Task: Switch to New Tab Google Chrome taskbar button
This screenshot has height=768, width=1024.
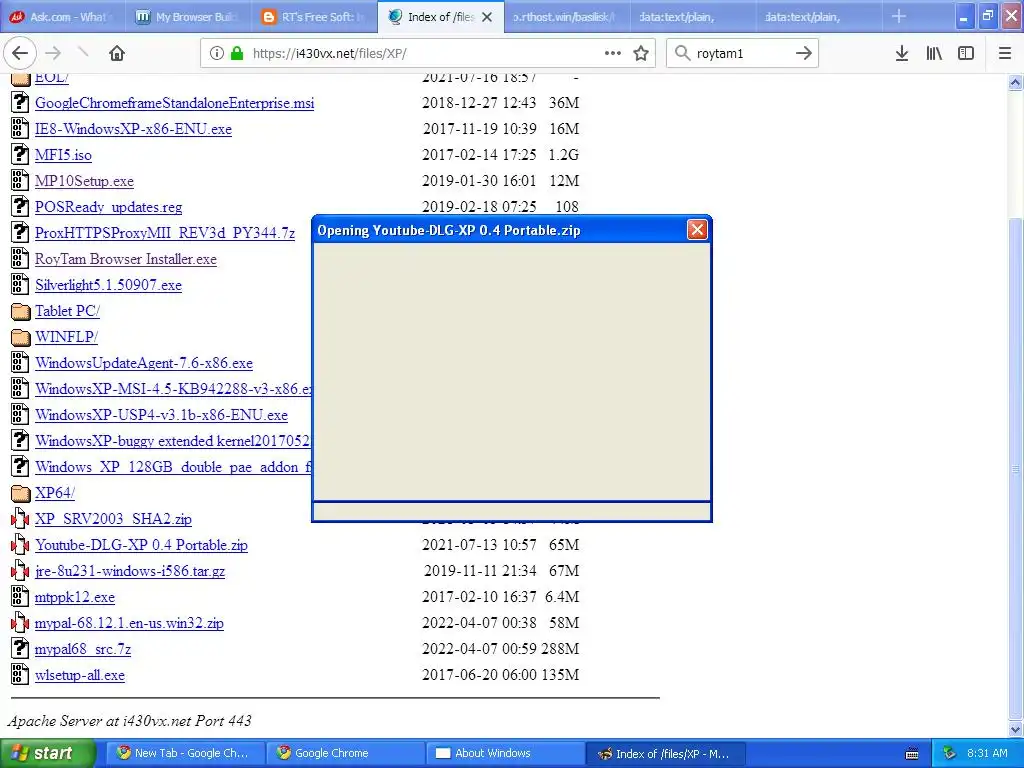Action: [185, 753]
